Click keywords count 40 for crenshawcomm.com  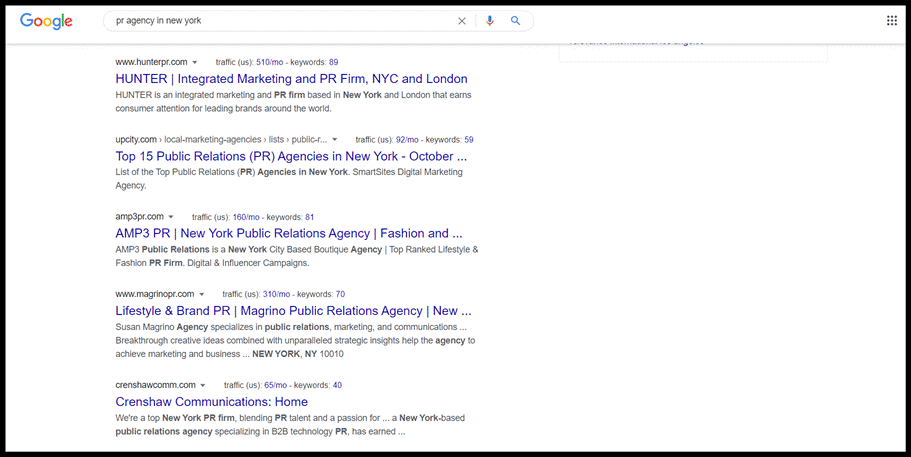337,385
